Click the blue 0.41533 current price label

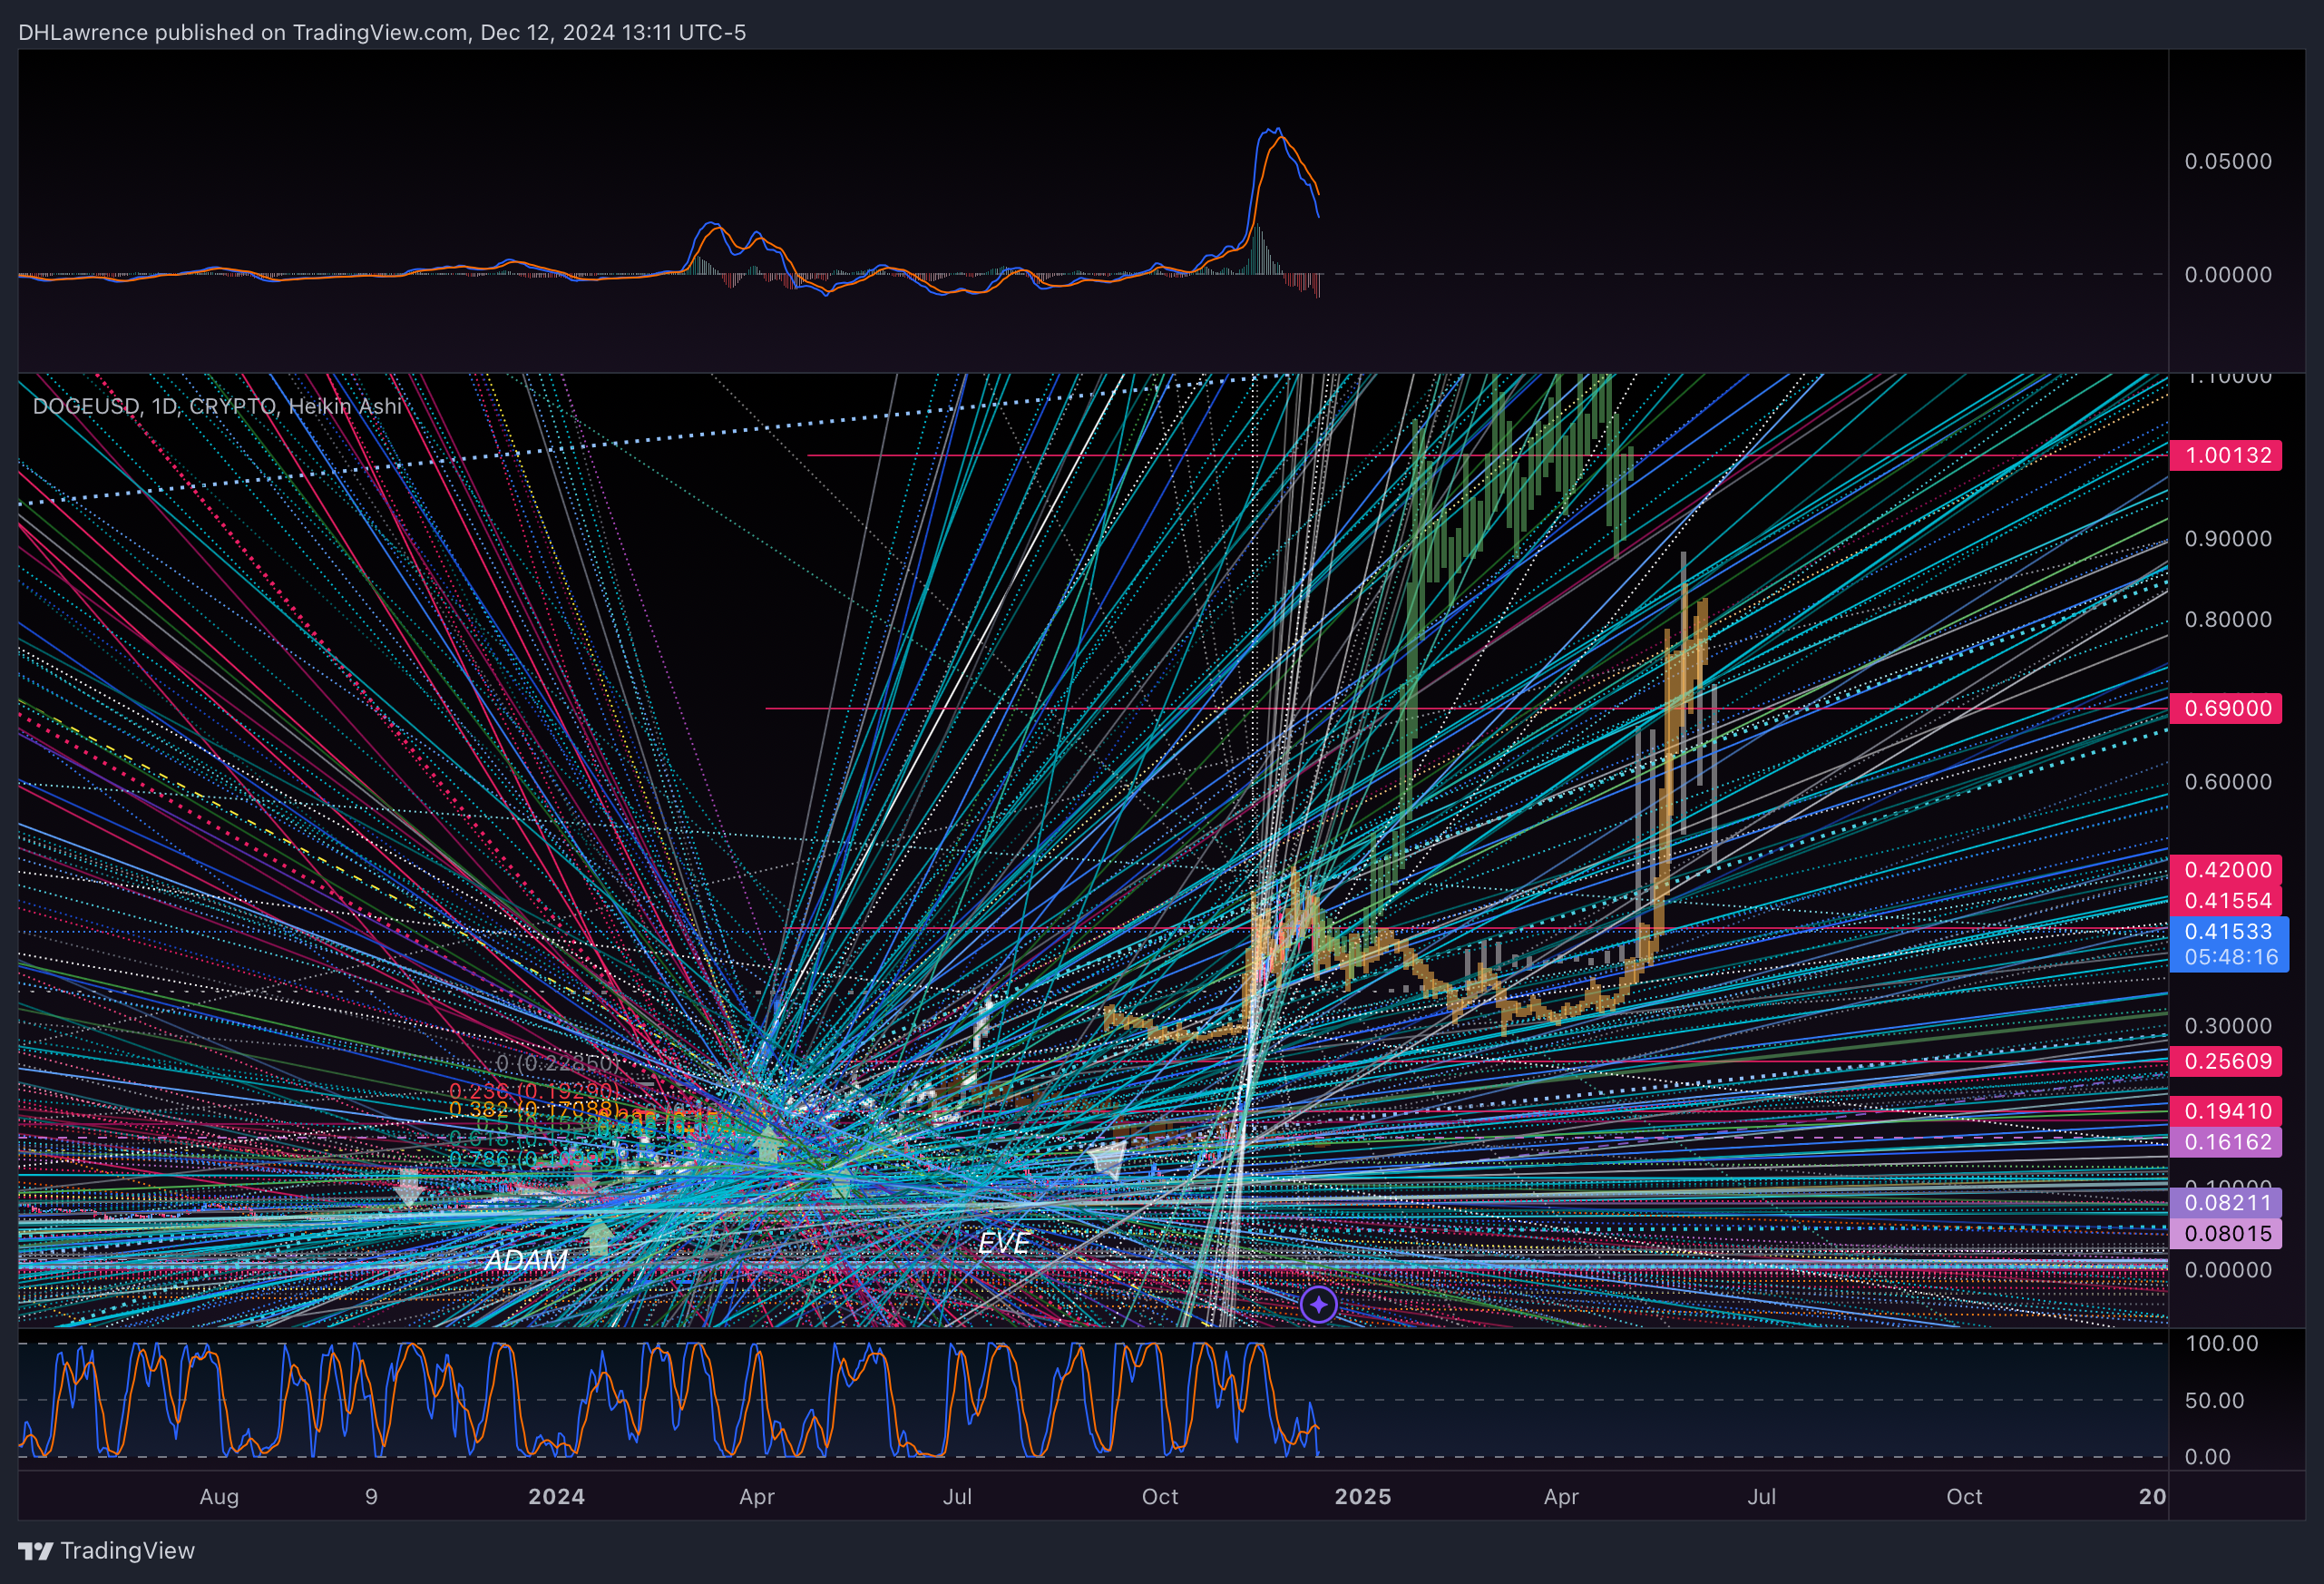click(2228, 931)
